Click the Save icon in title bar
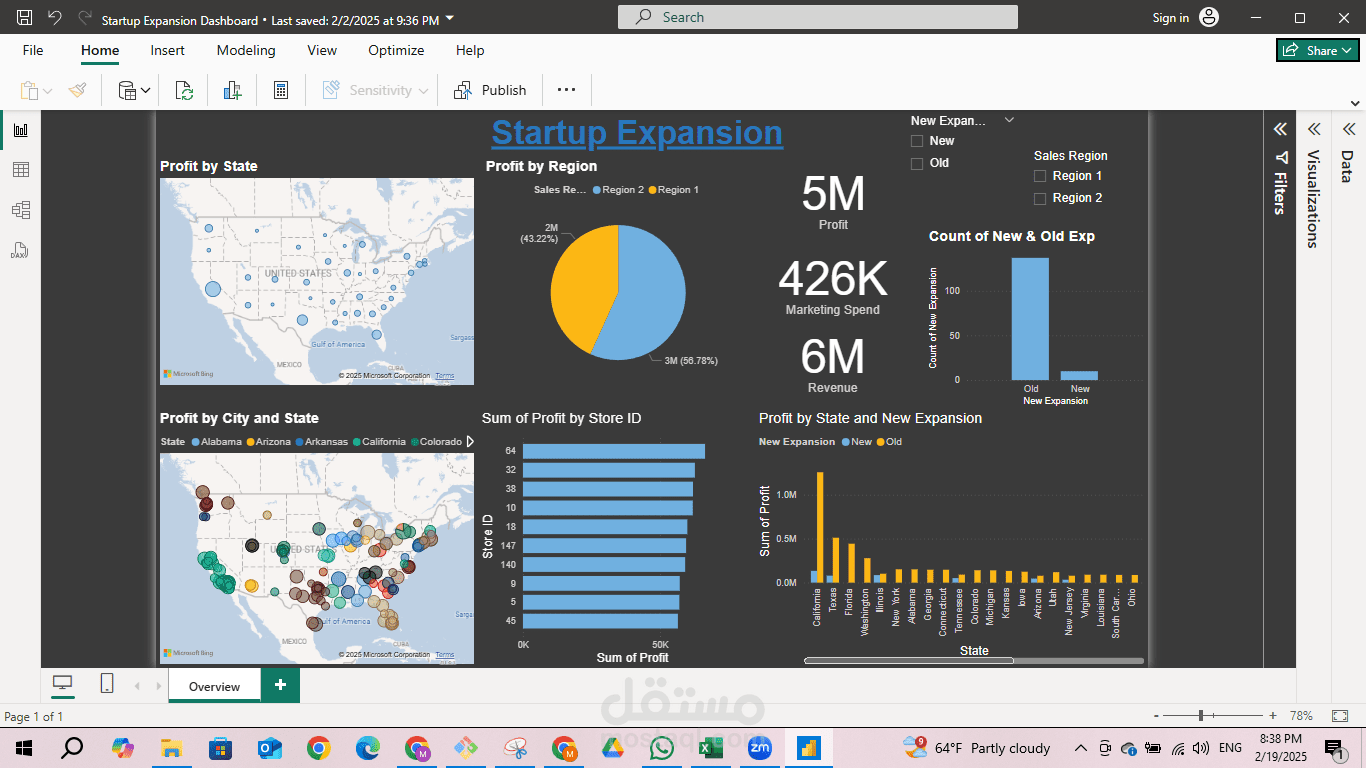This screenshot has height=768, width=1366. click(25, 18)
